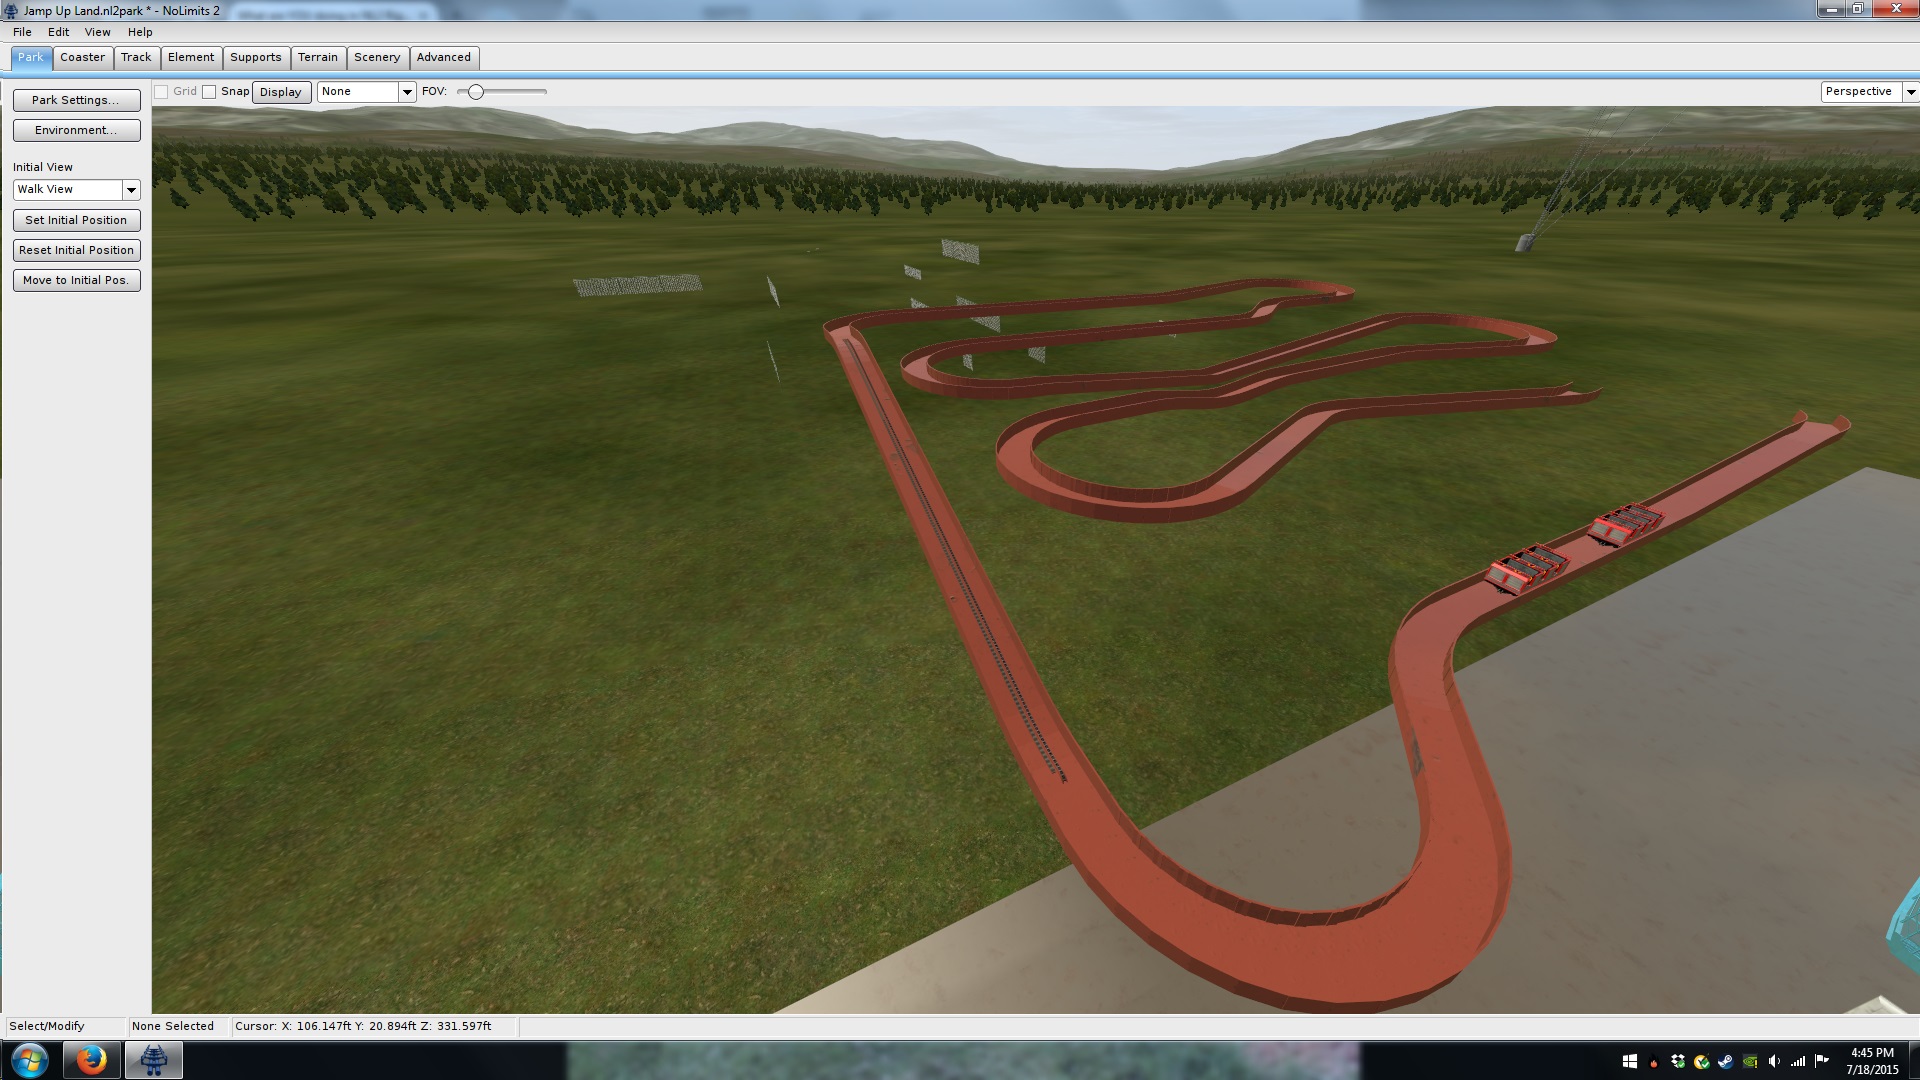Screen dimensions: 1920x1080
Task: Click the NVIDIA tray icon
Action: click(1749, 1061)
